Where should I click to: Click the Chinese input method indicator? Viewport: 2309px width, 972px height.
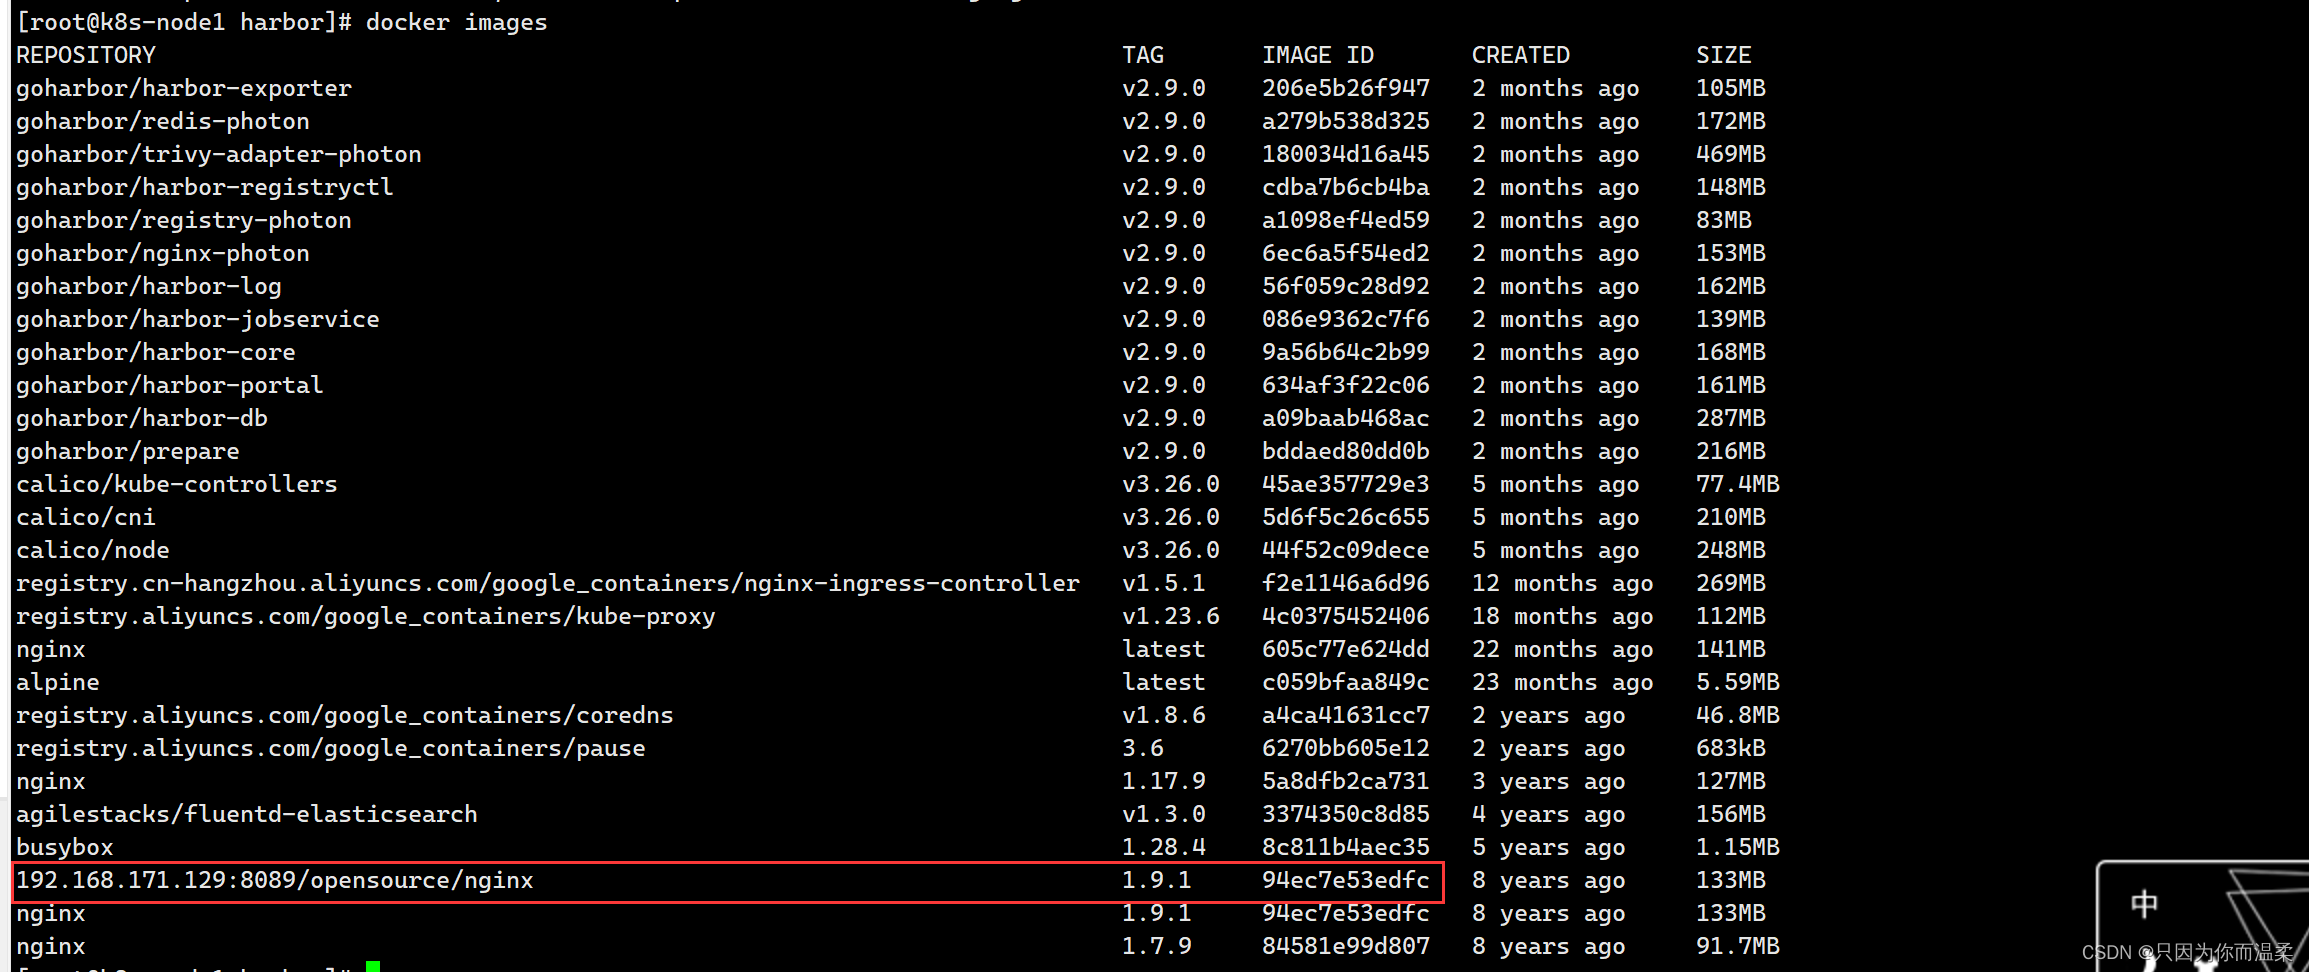(x=2143, y=904)
